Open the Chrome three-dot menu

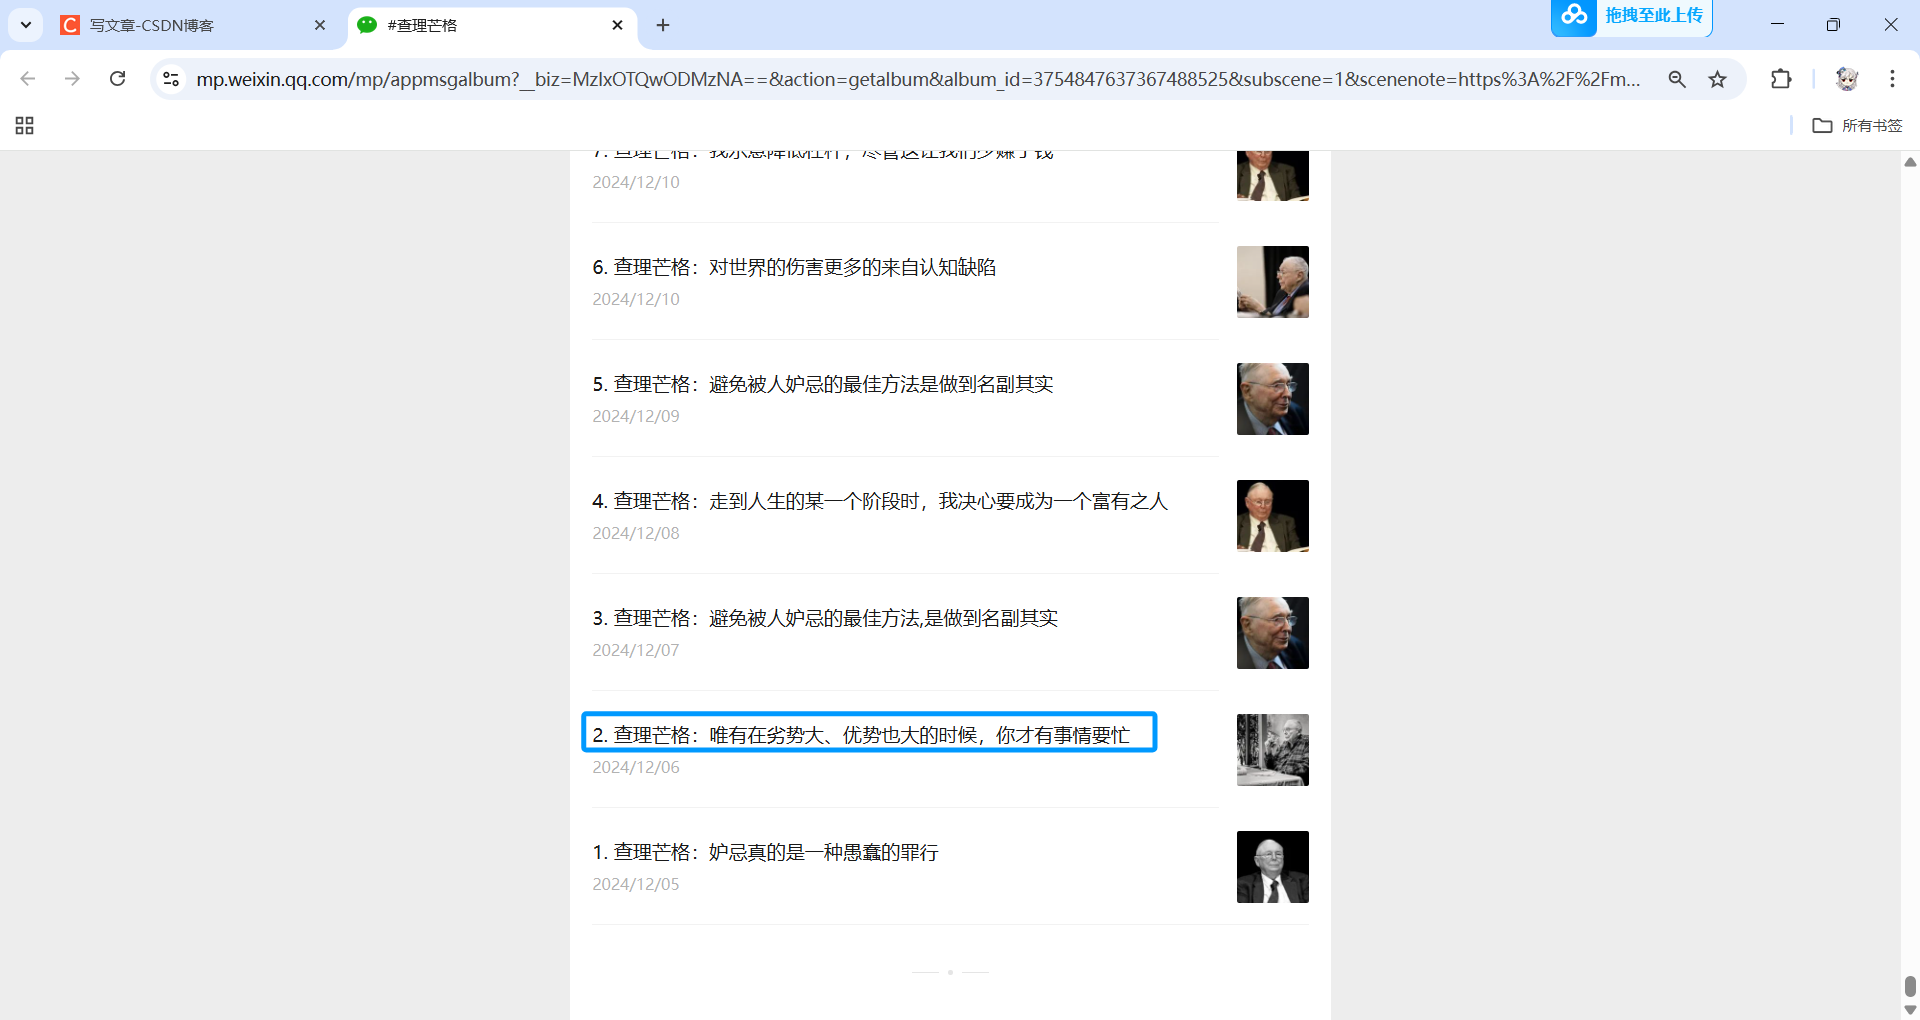(1892, 79)
